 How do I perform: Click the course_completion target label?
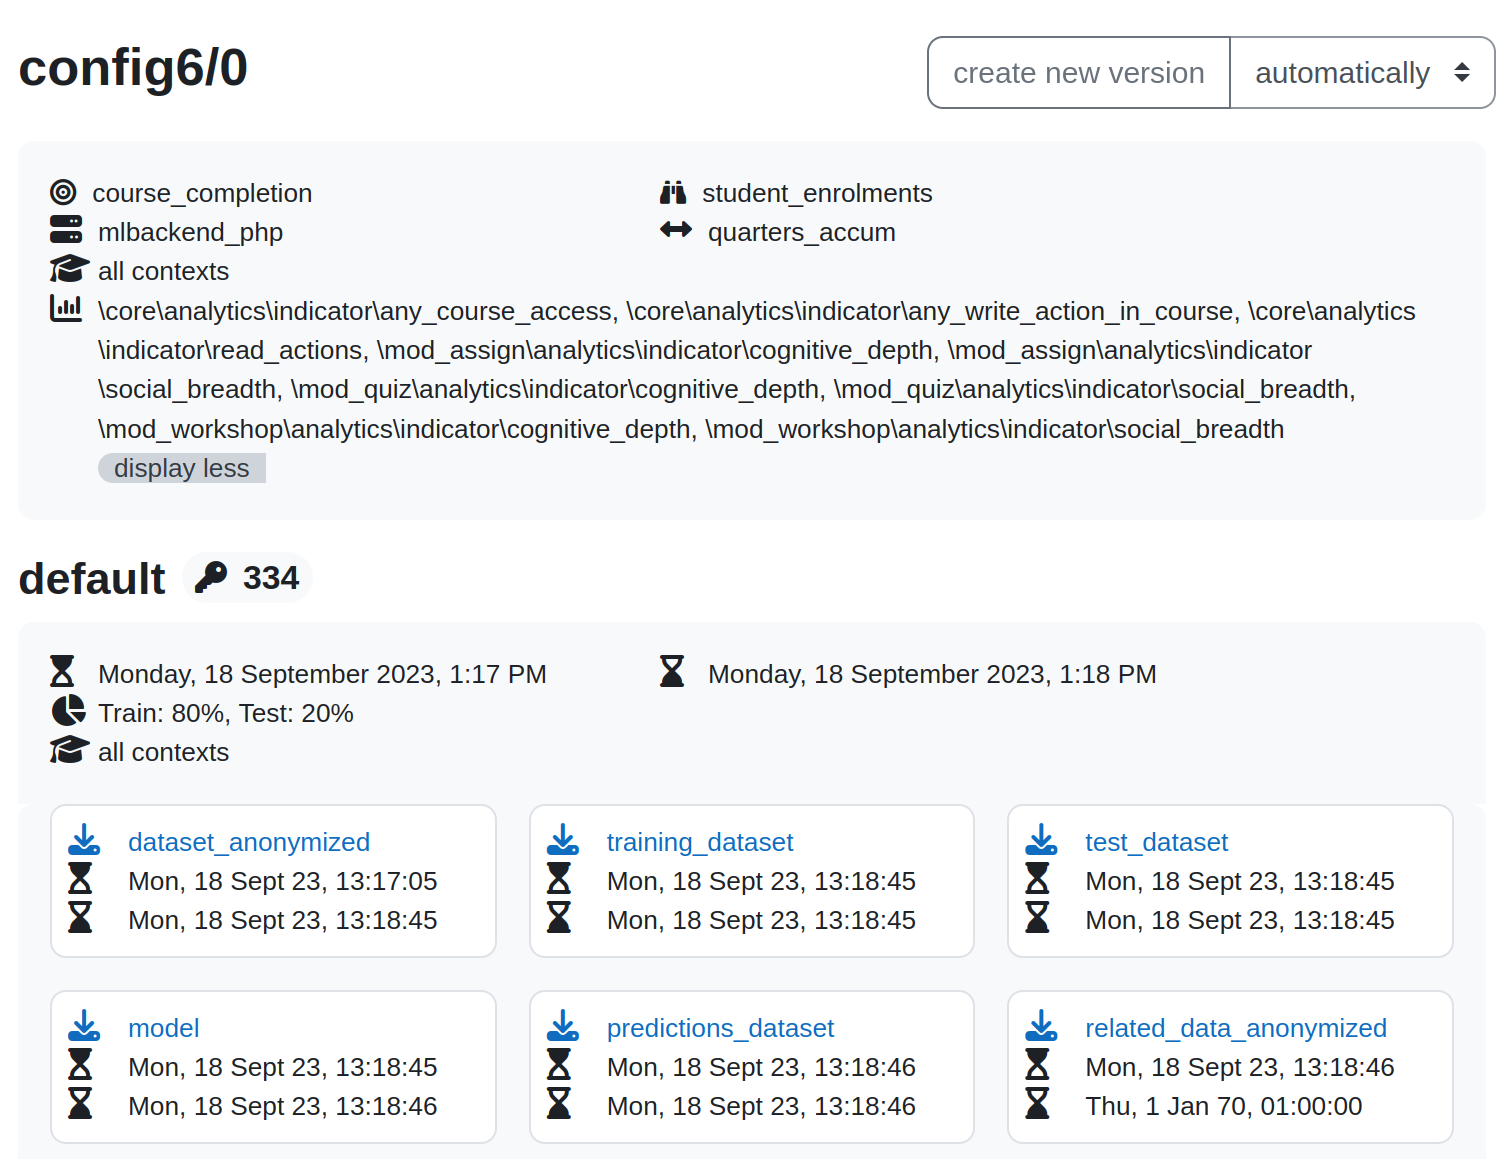coord(202,193)
